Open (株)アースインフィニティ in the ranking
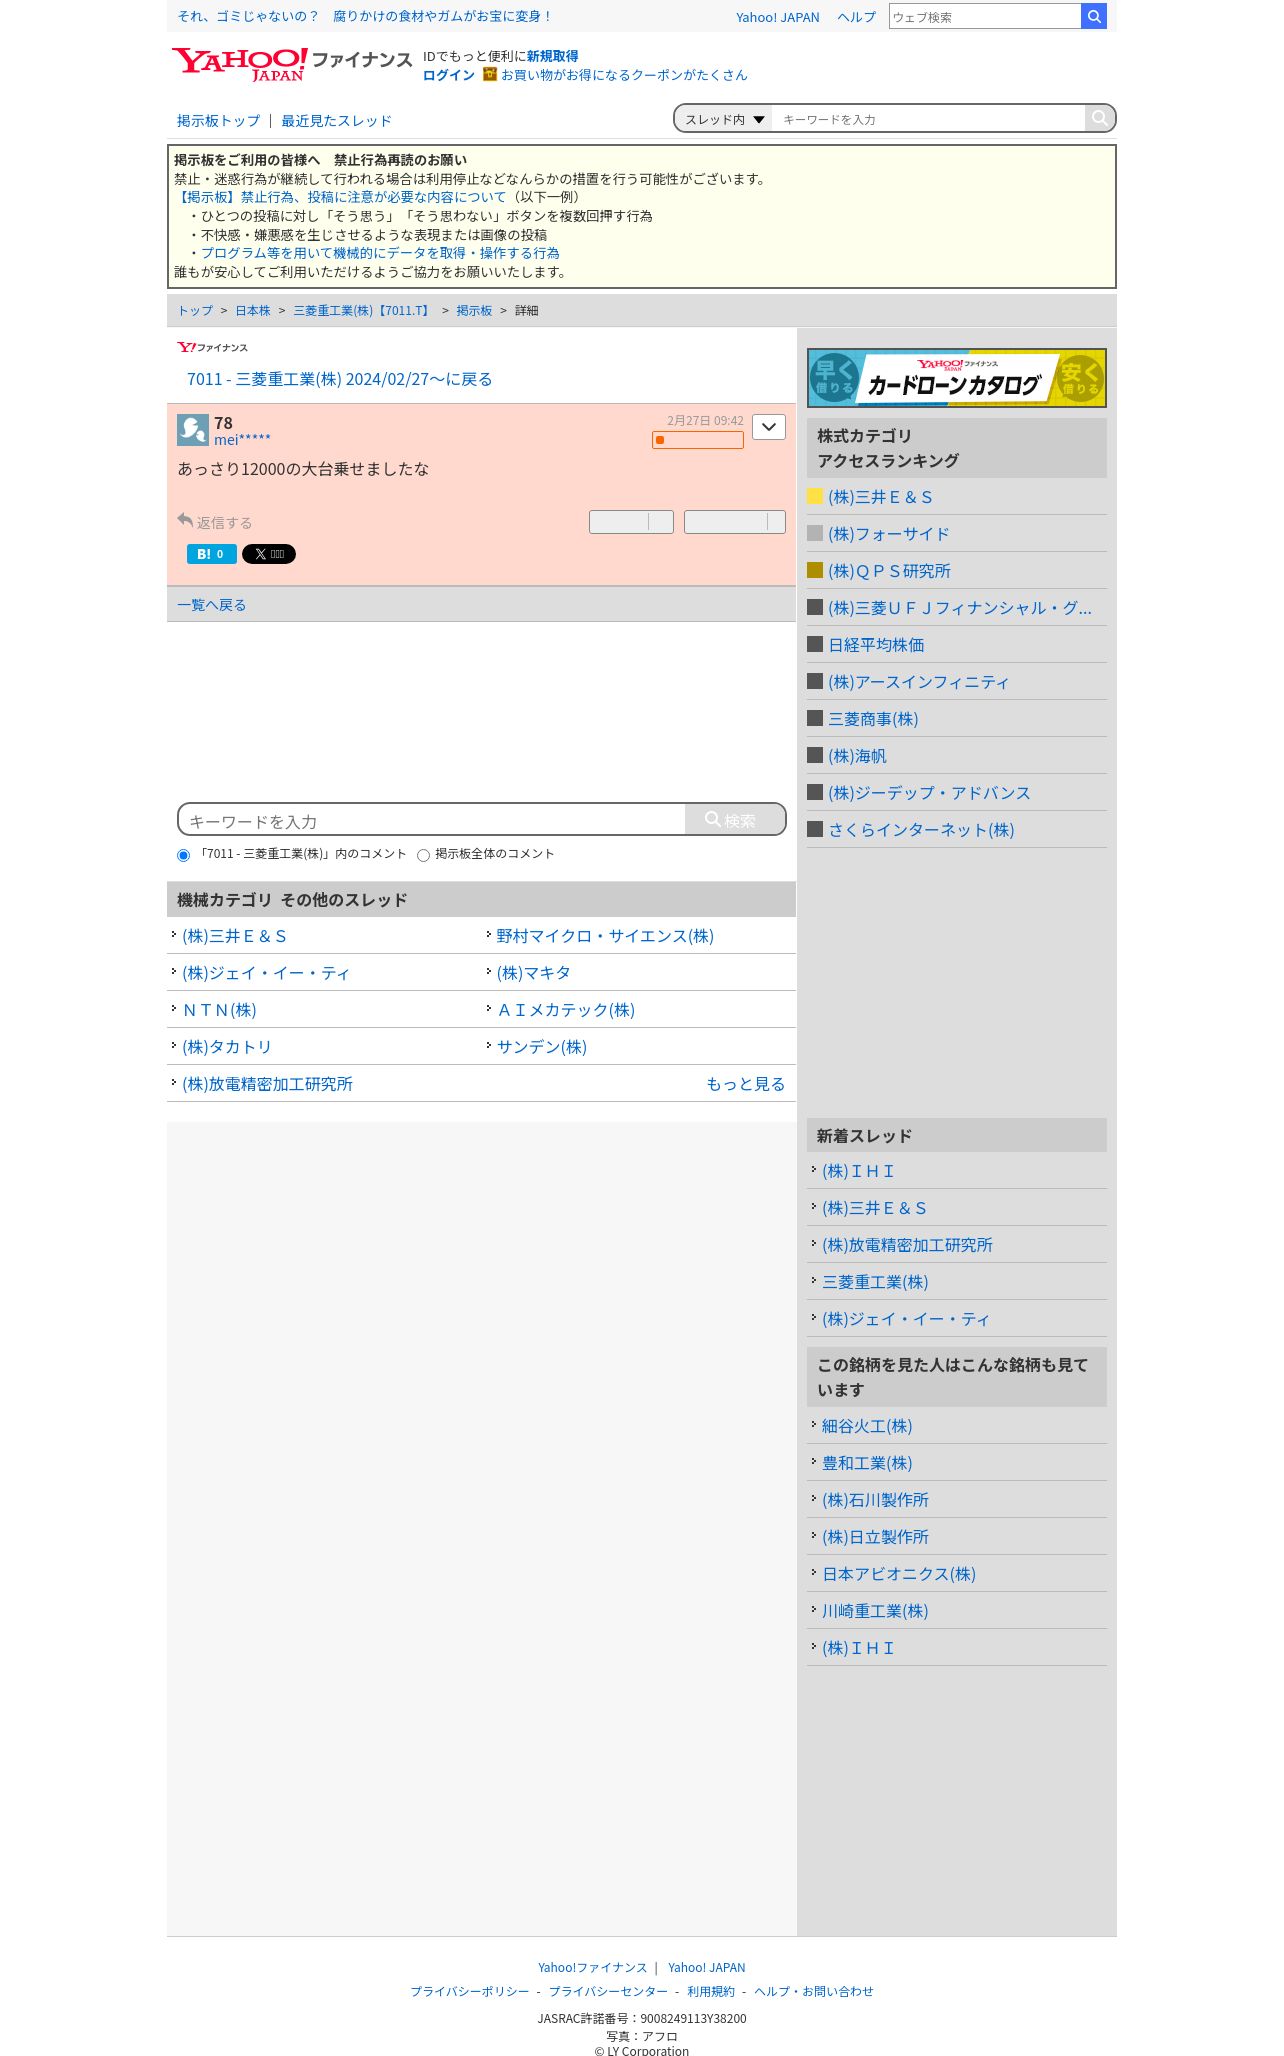 click(918, 682)
